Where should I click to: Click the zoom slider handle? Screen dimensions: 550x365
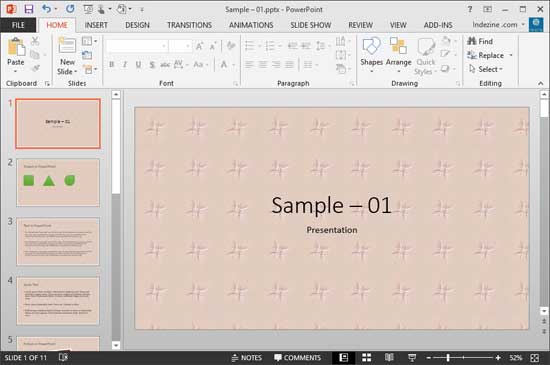pos(448,358)
